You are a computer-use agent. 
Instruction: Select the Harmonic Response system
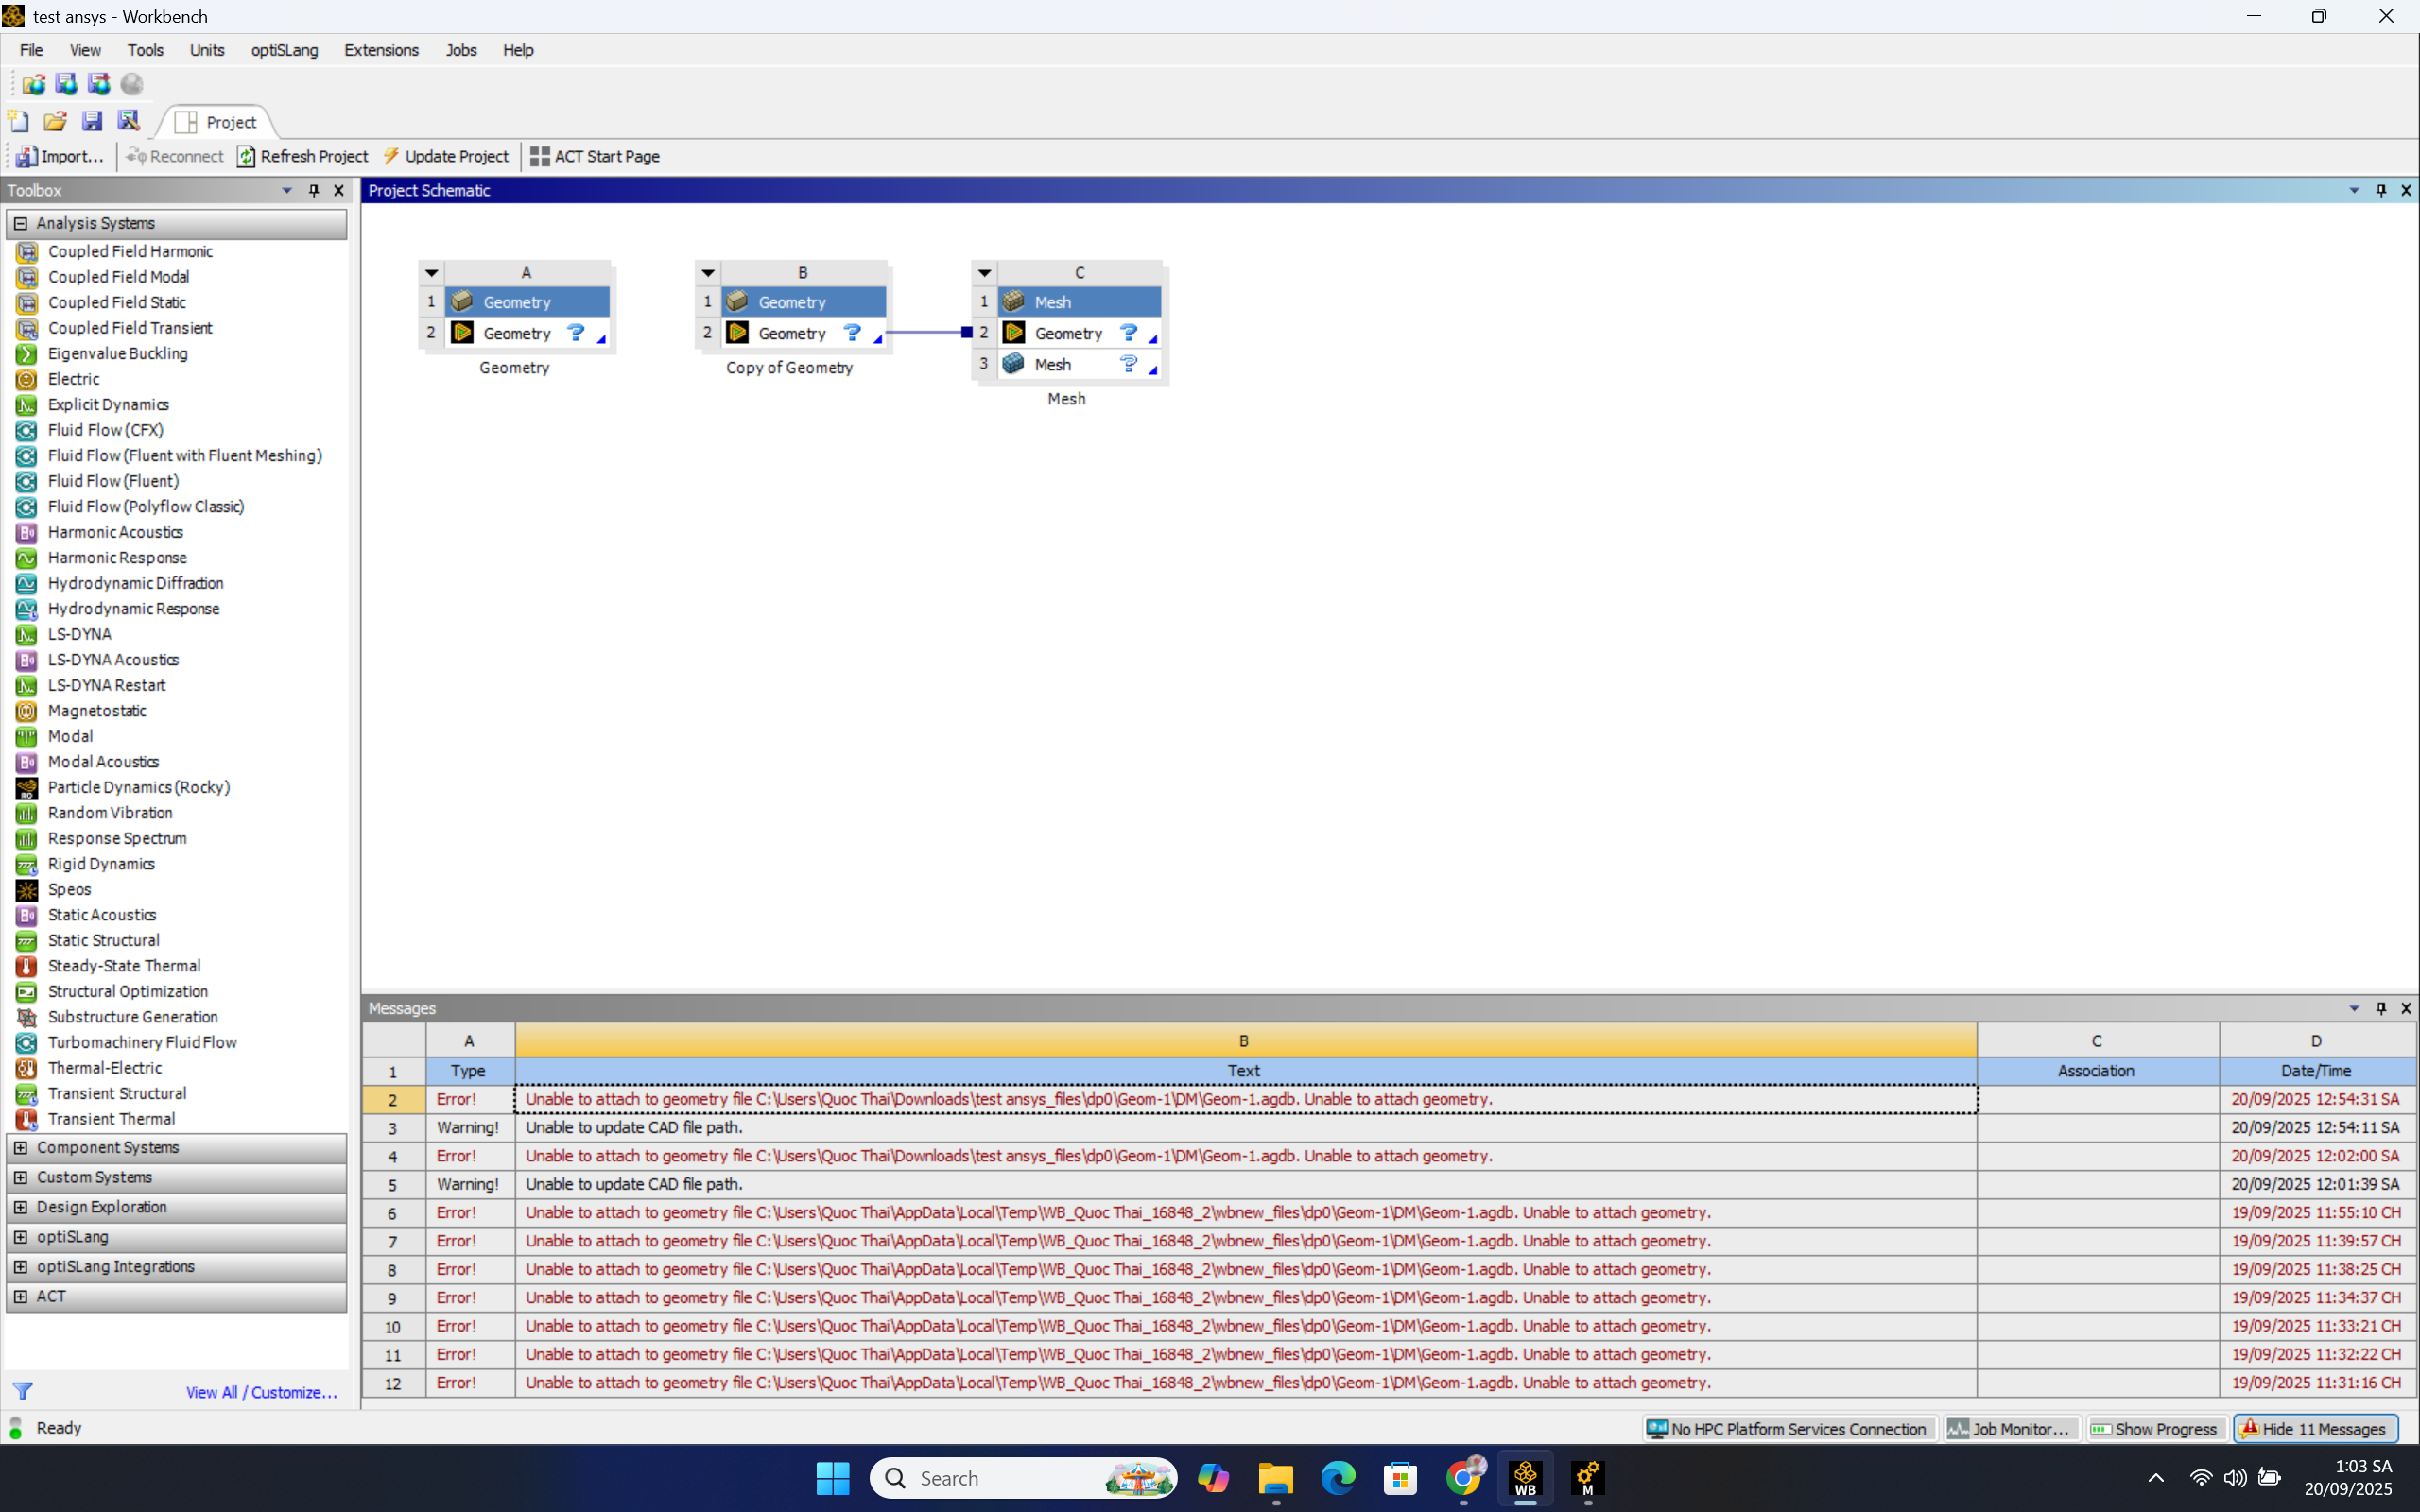coord(117,558)
